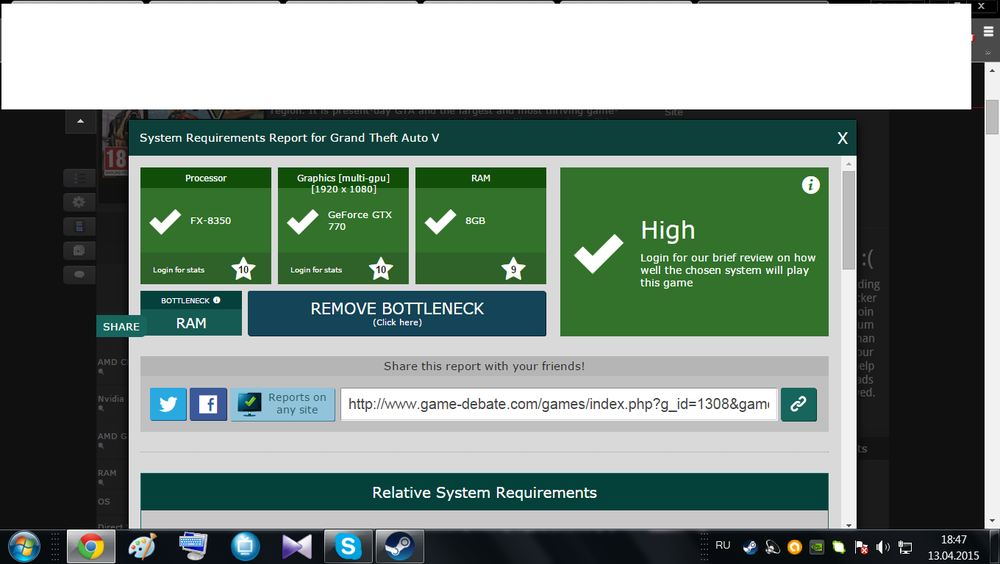Click Login for stats under Graphics

(x=315, y=270)
